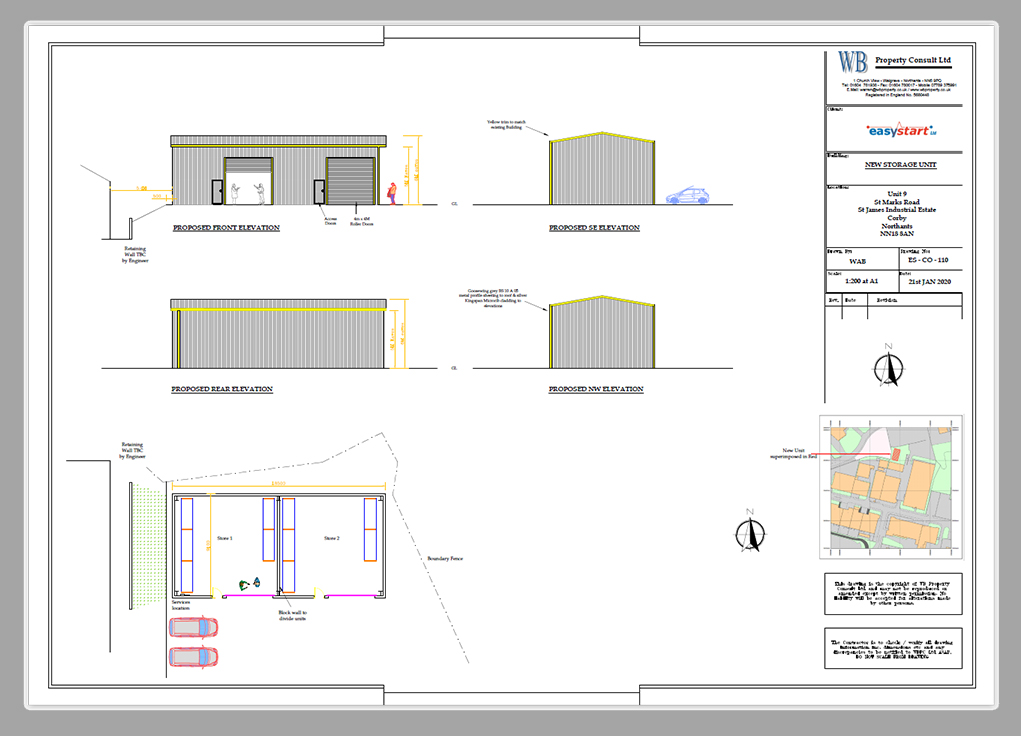
Task: Click the 'St James Industrial Estate' line
Action: pyautogui.click(x=897, y=210)
